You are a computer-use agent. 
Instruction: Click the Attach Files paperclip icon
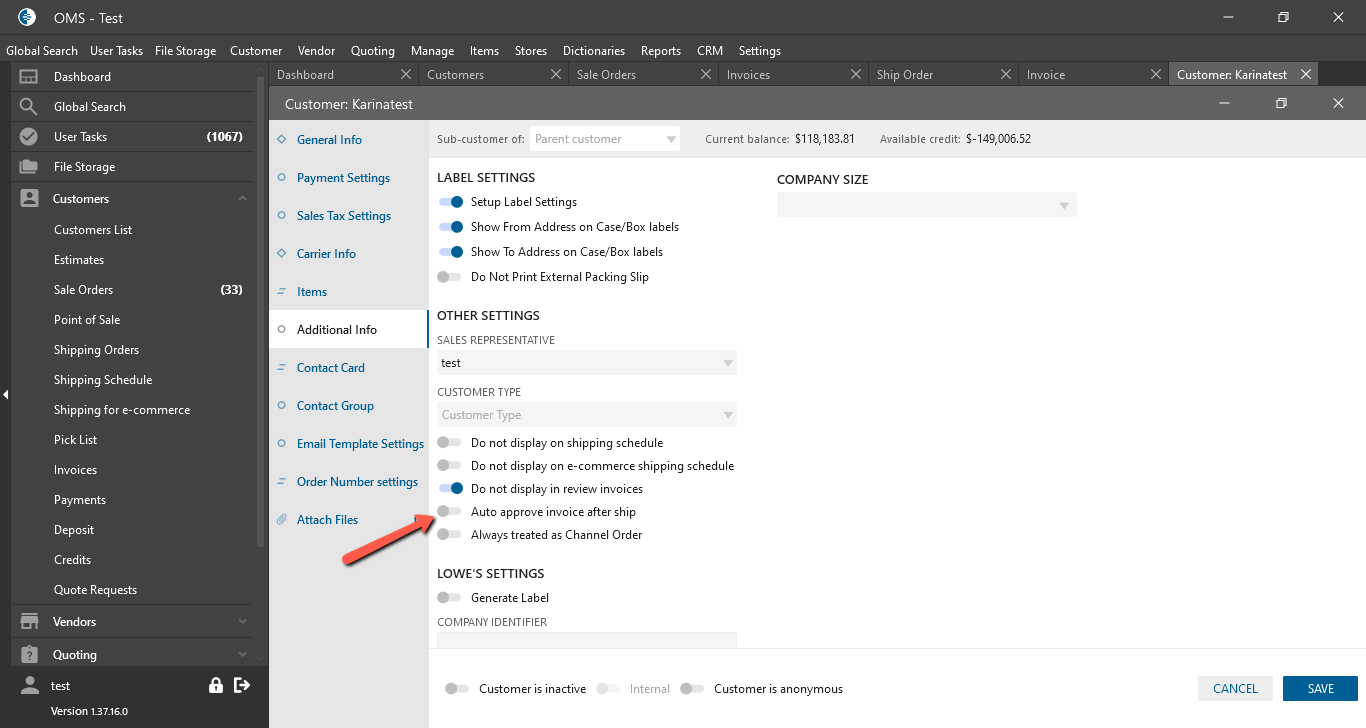282,520
